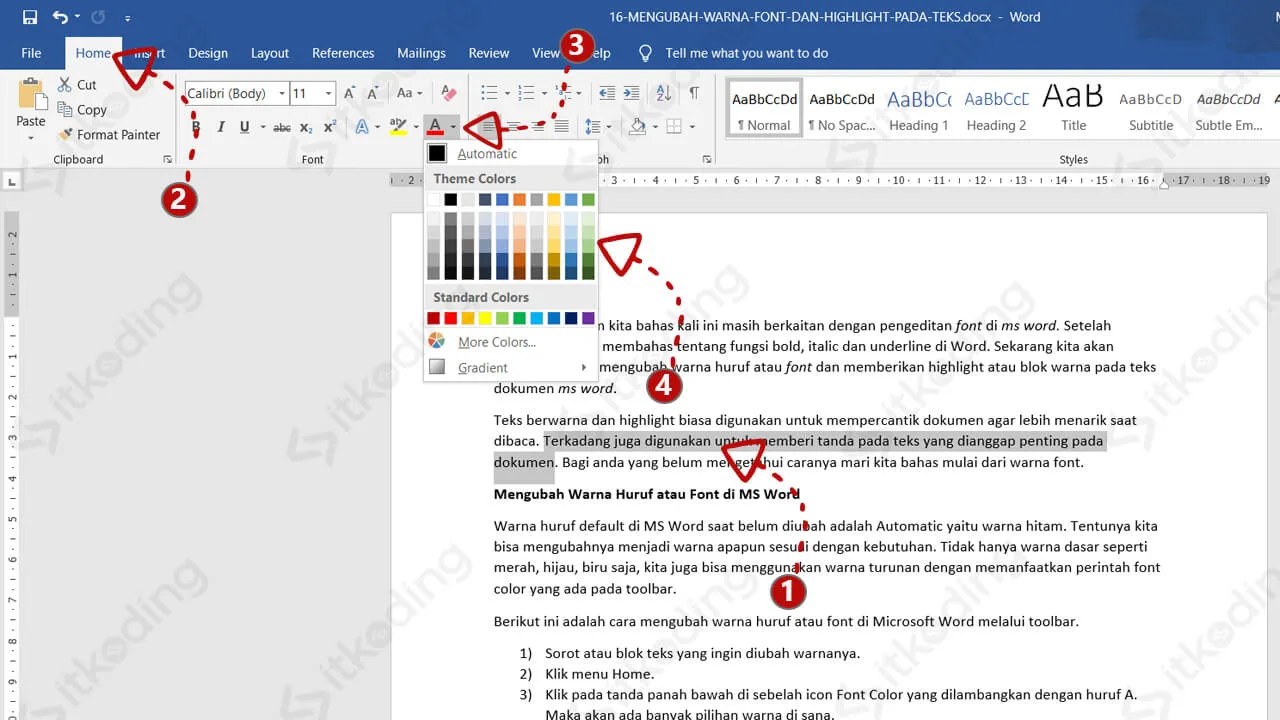Increase font size with the grow font icon
The height and width of the screenshot is (720, 1280).
coord(351,93)
